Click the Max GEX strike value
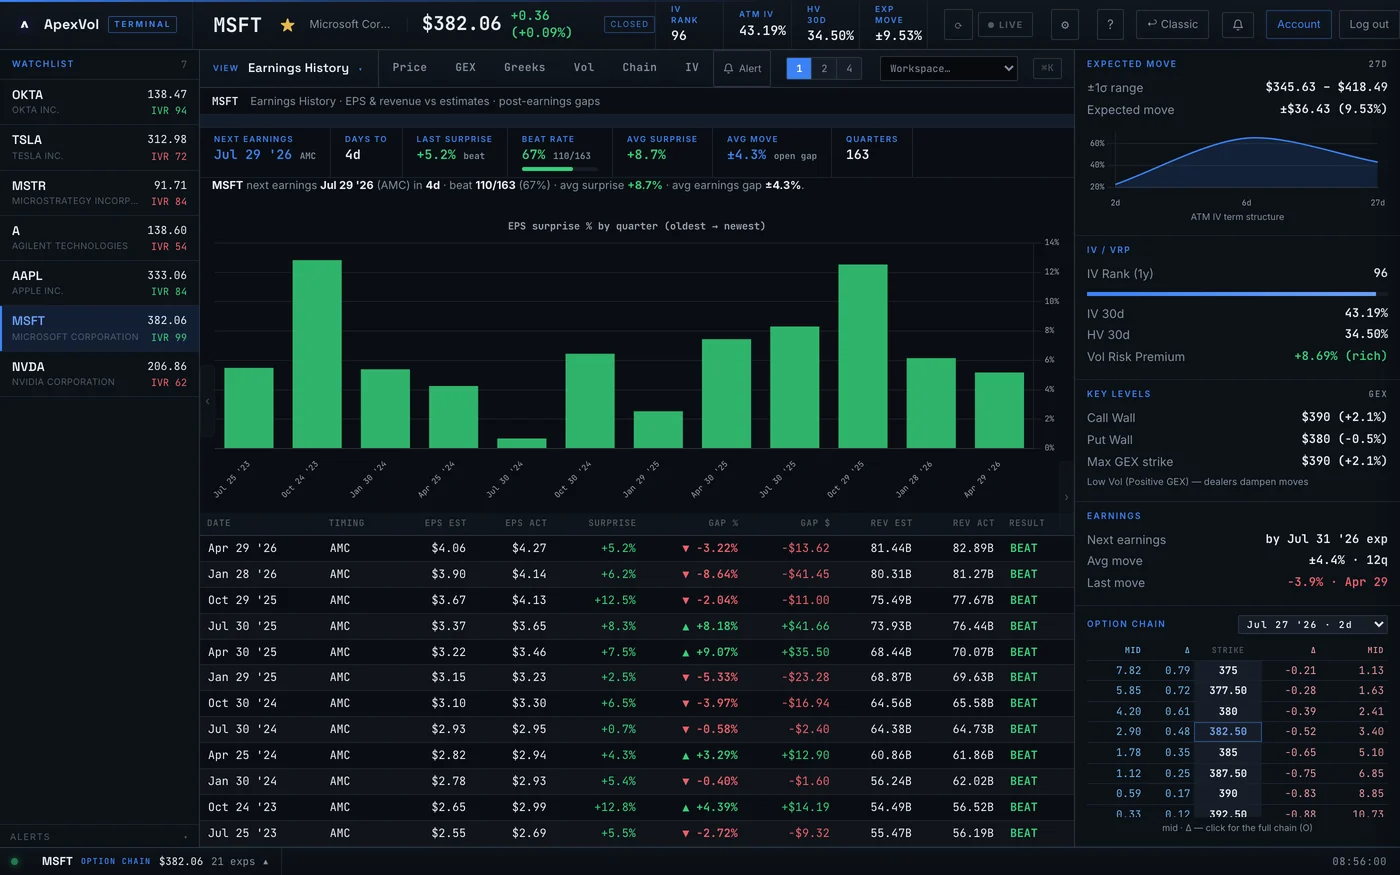1400x875 pixels. [1344, 461]
